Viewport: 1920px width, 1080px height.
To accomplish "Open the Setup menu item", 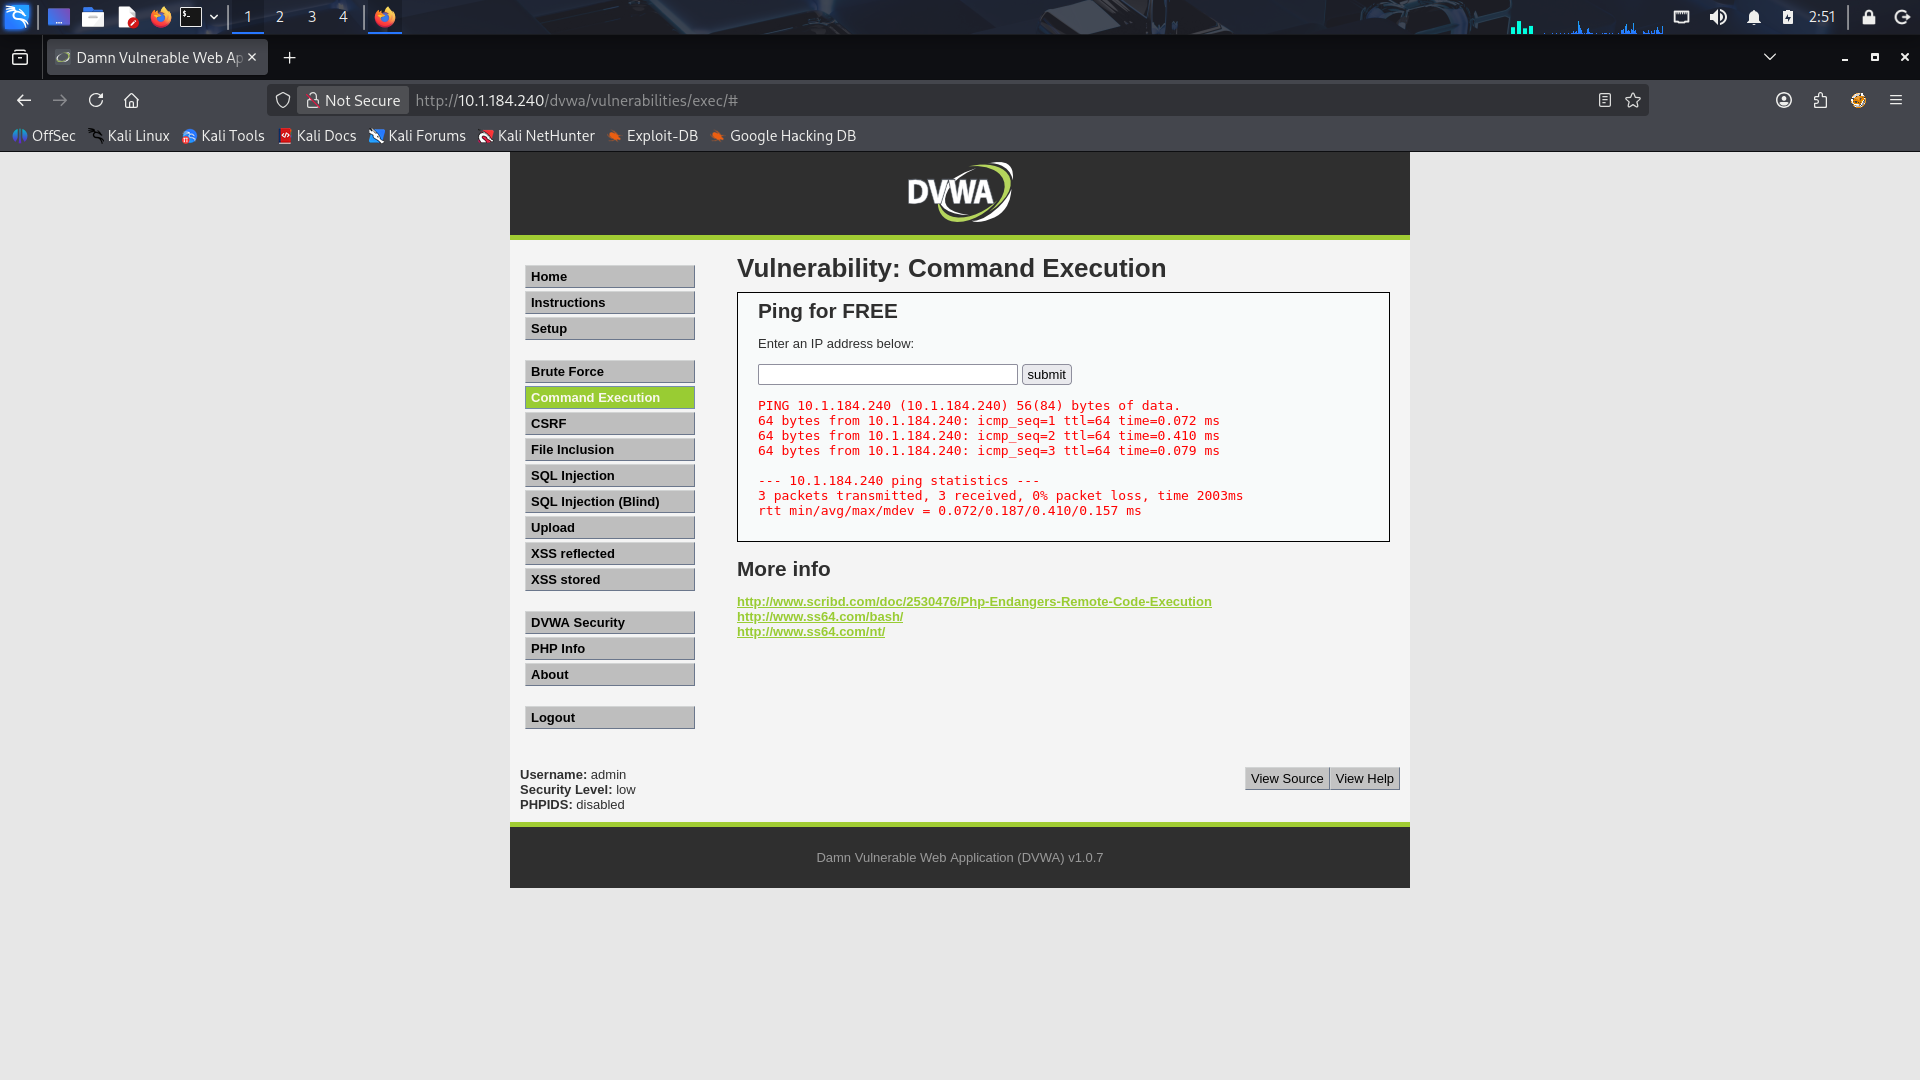I will click(610, 329).
